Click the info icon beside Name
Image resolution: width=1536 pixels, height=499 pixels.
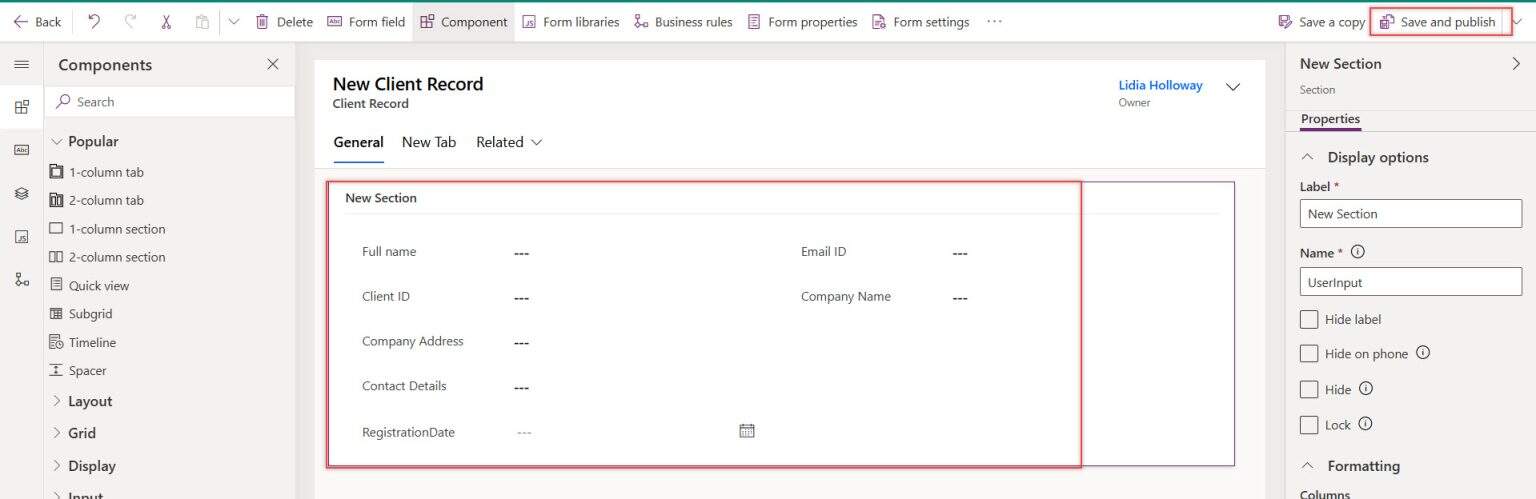tap(1357, 252)
